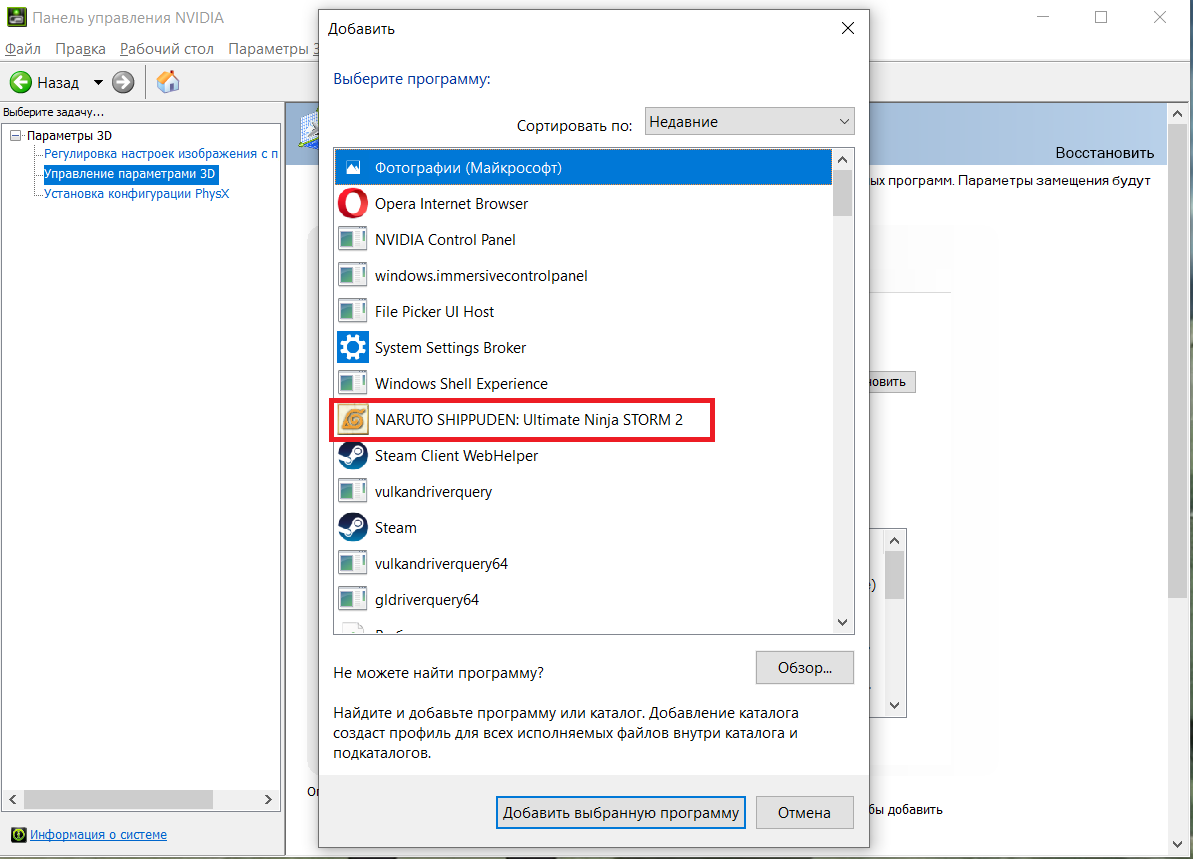1193x859 pixels.
Task: Click the system information icon at bottom left
Action: pyautogui.click(x=18, y=835)
